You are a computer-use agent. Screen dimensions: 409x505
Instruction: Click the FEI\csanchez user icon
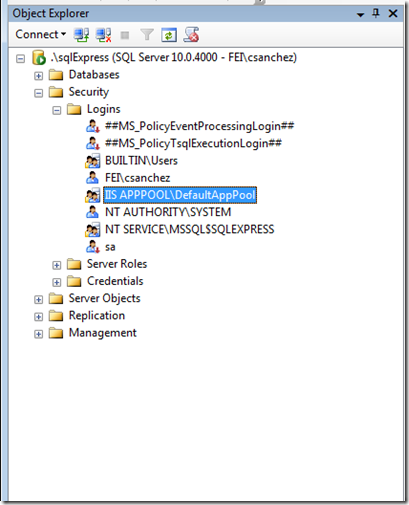coord(92,178)
